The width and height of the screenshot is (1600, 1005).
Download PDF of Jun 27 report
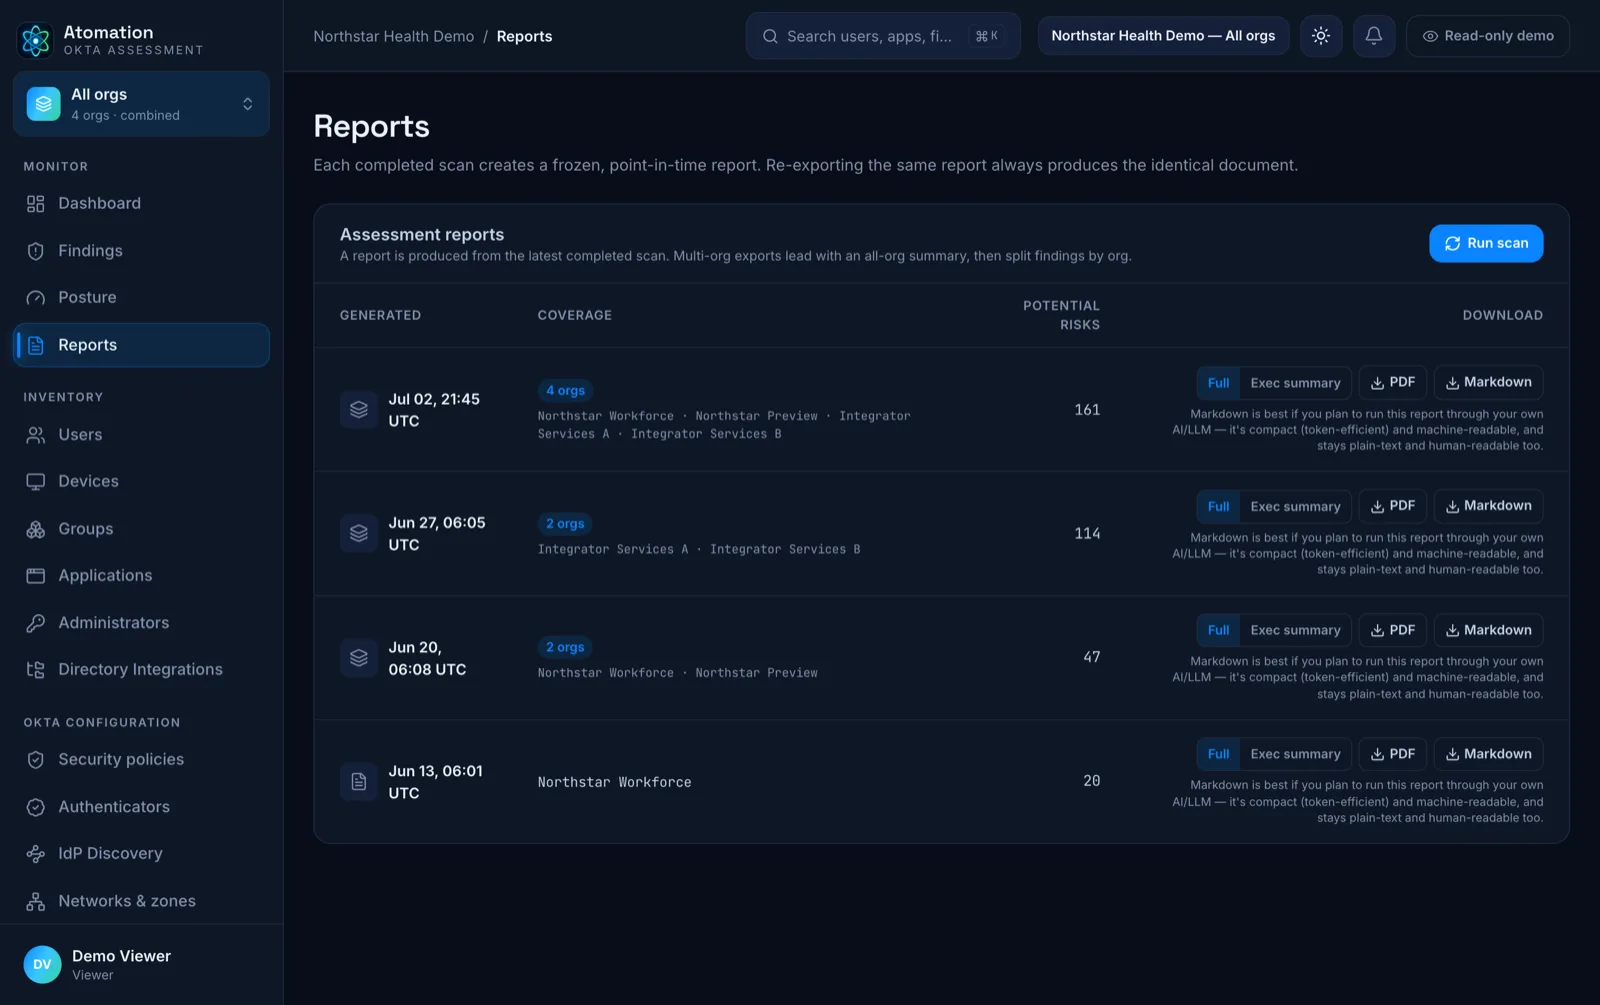(1393, 506)
